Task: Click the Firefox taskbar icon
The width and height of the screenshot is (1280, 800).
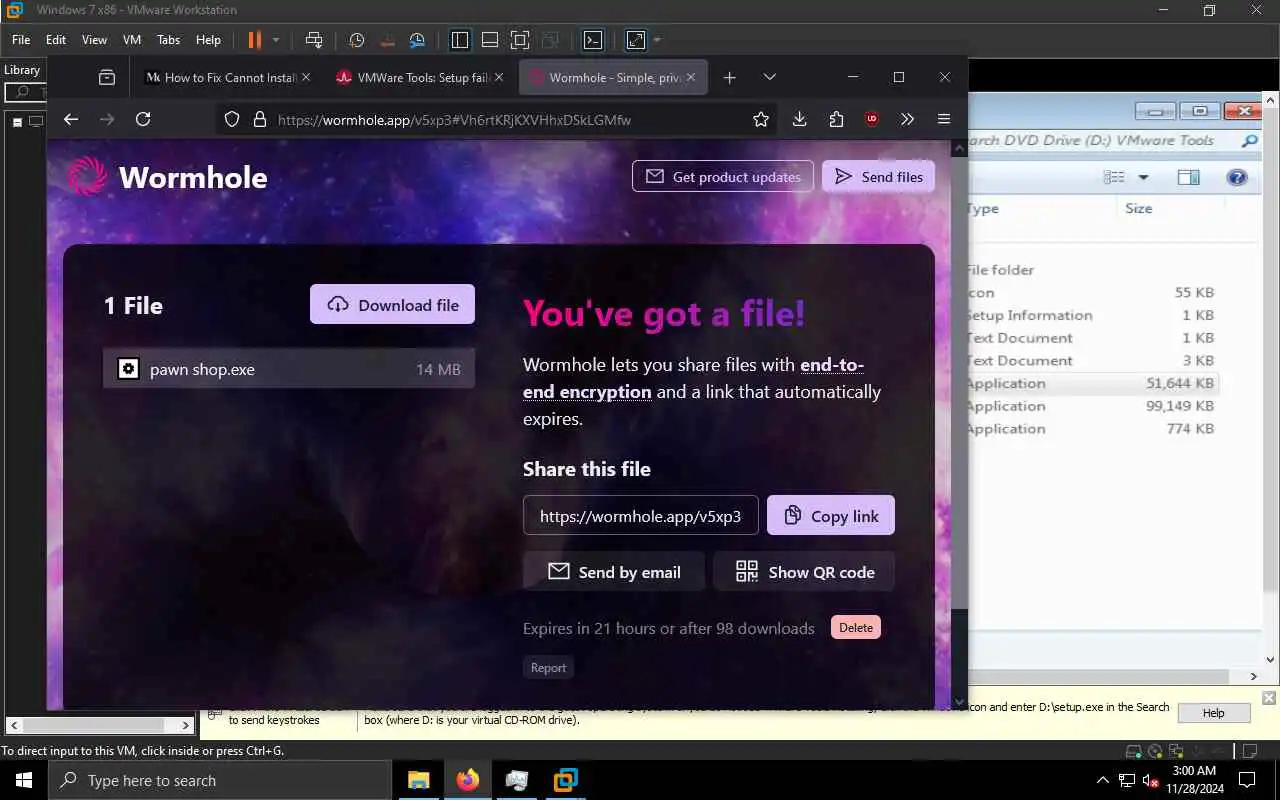Action: [467, 780]
